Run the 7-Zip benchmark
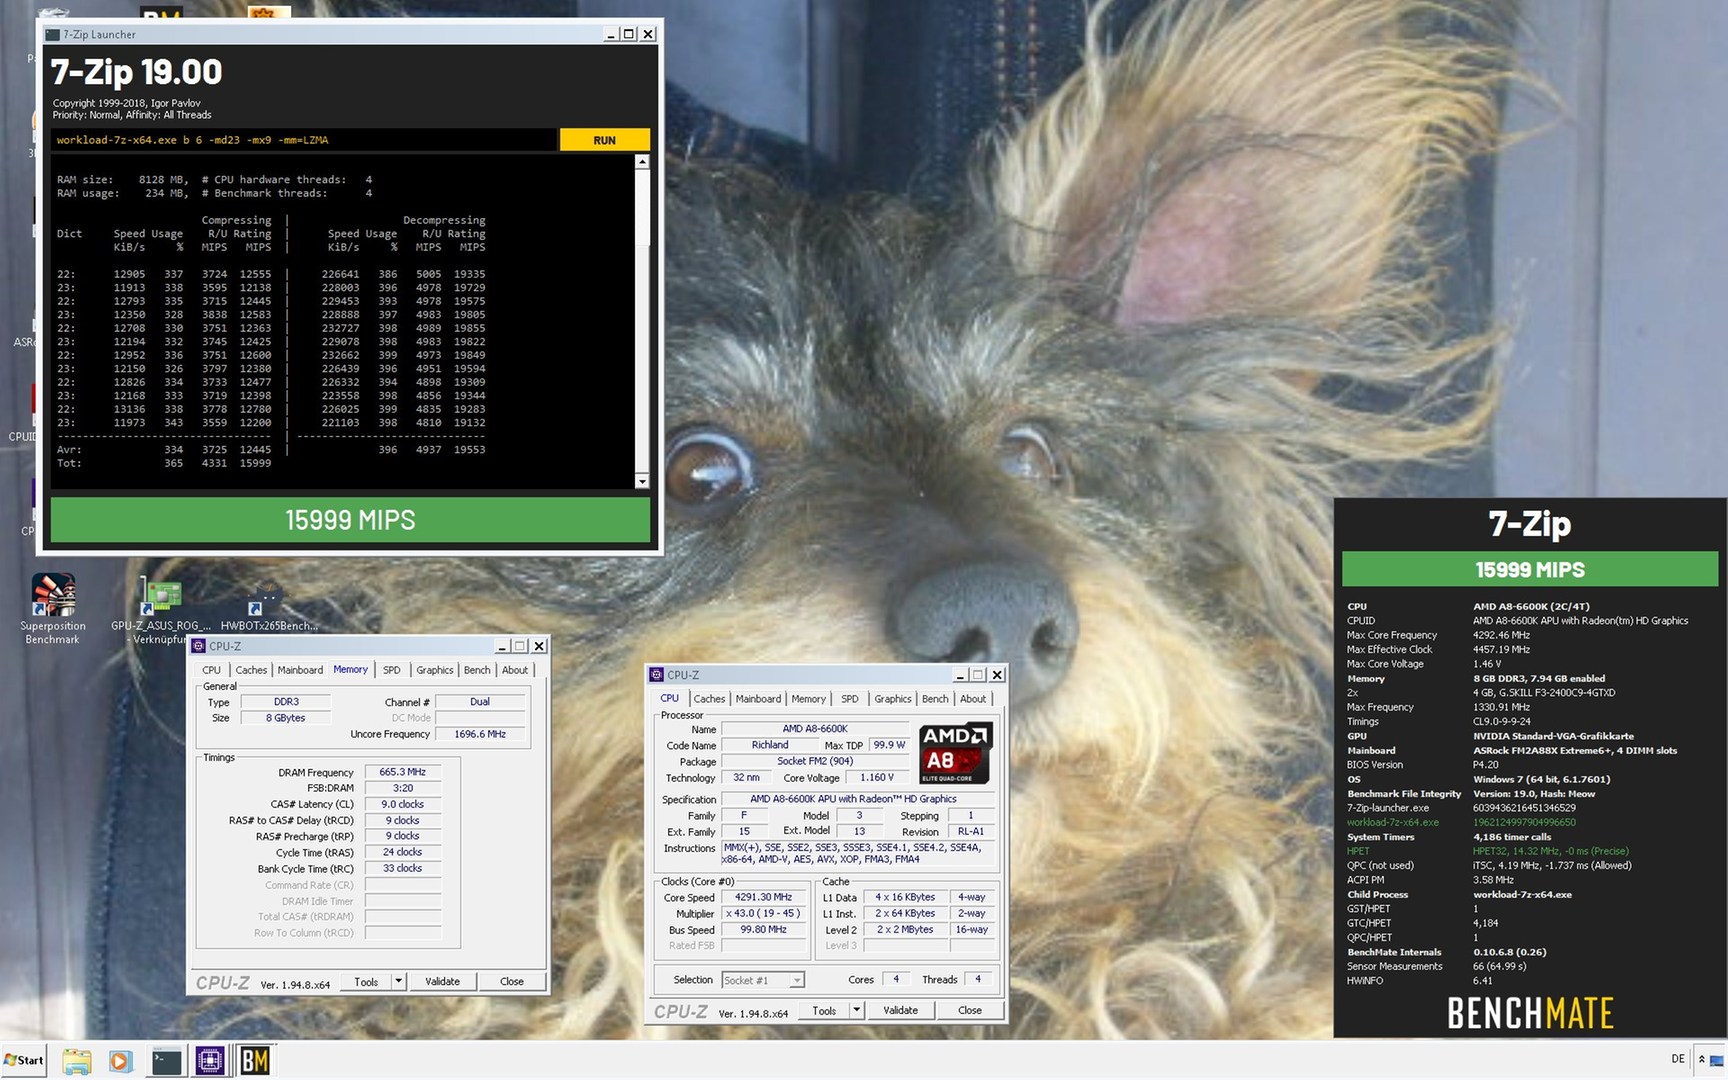 [604, 140]
